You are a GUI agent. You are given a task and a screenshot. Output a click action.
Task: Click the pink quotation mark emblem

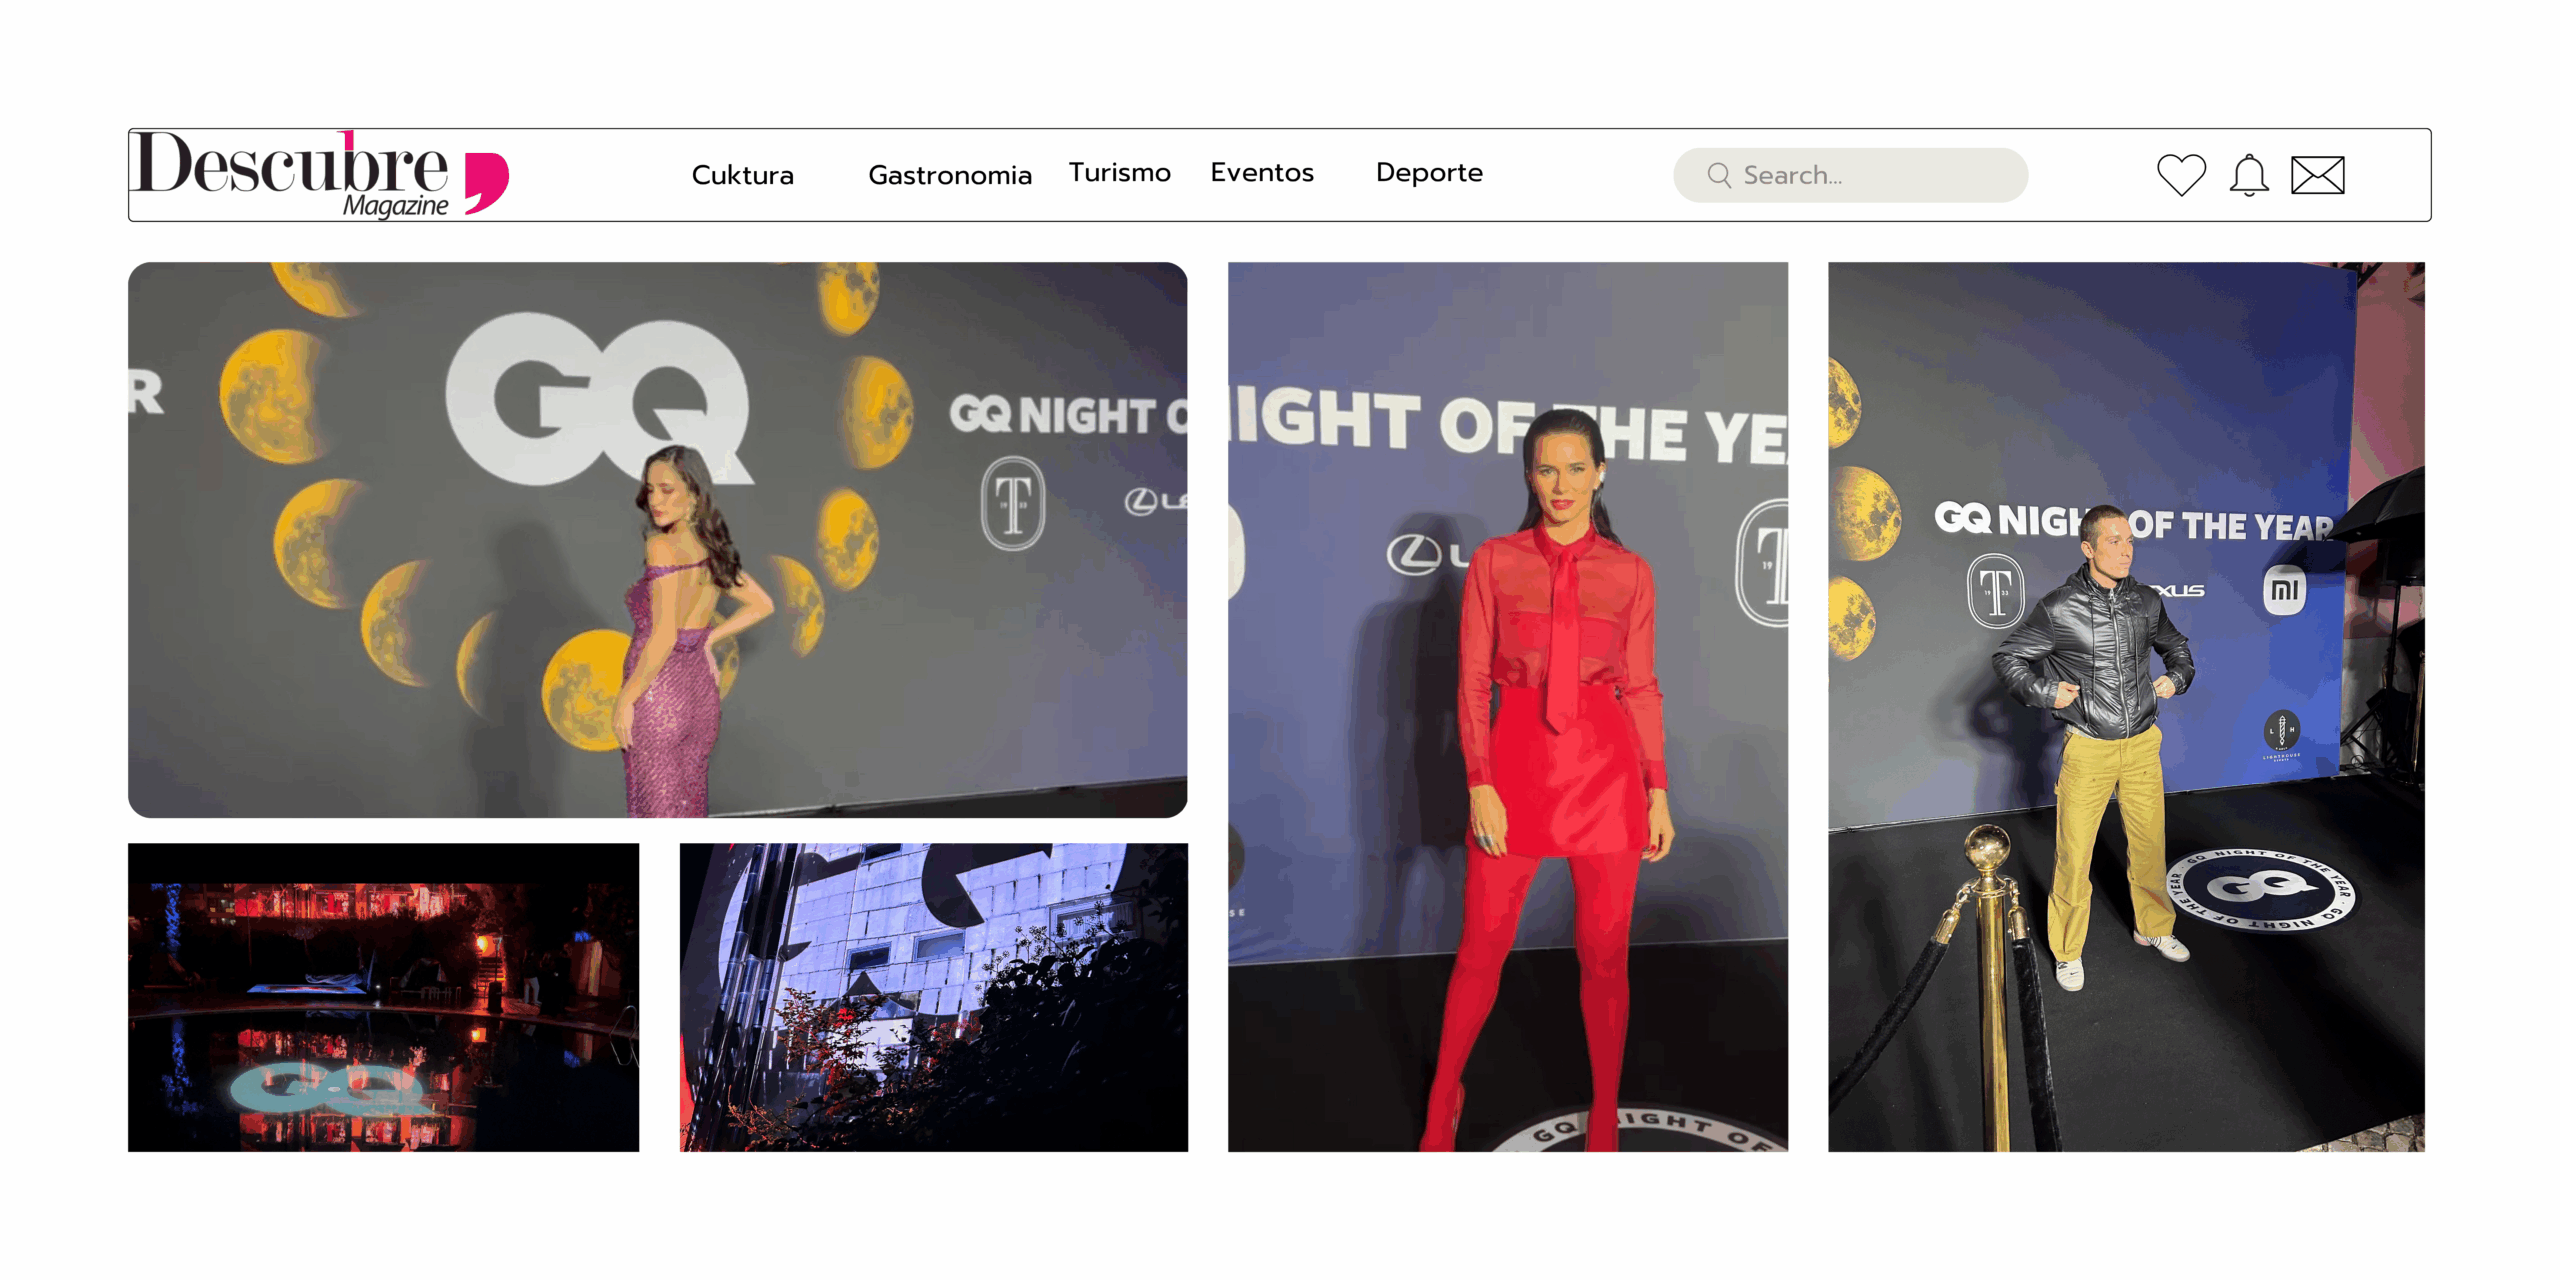click(487, 182)
